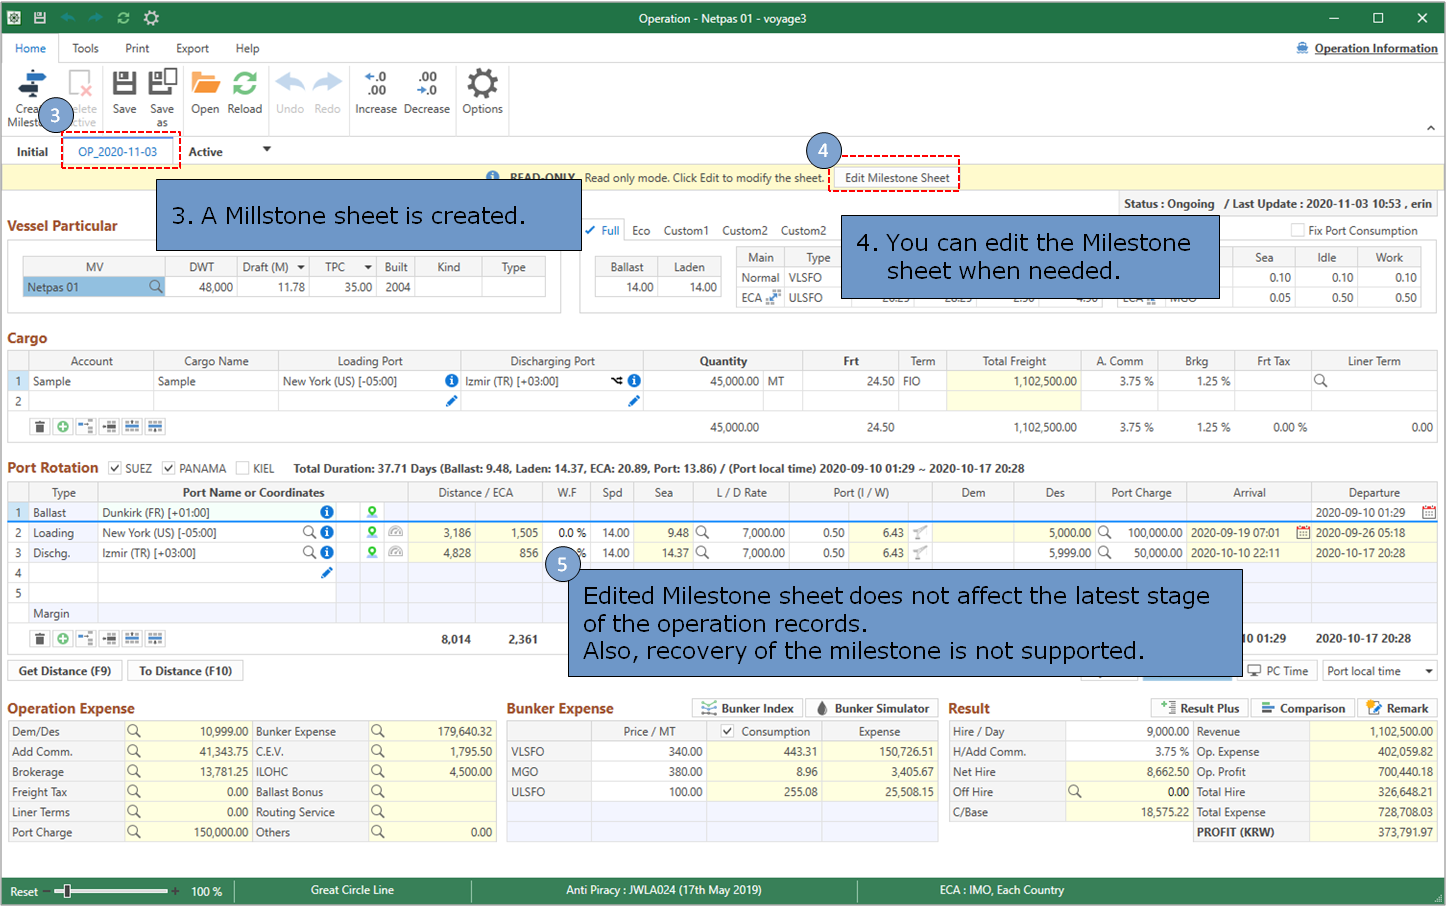The width and height of the screenshot is (1446, 906).
Task: Add a port row with the green plus under Port Rotation
Action: coord(63,639)
